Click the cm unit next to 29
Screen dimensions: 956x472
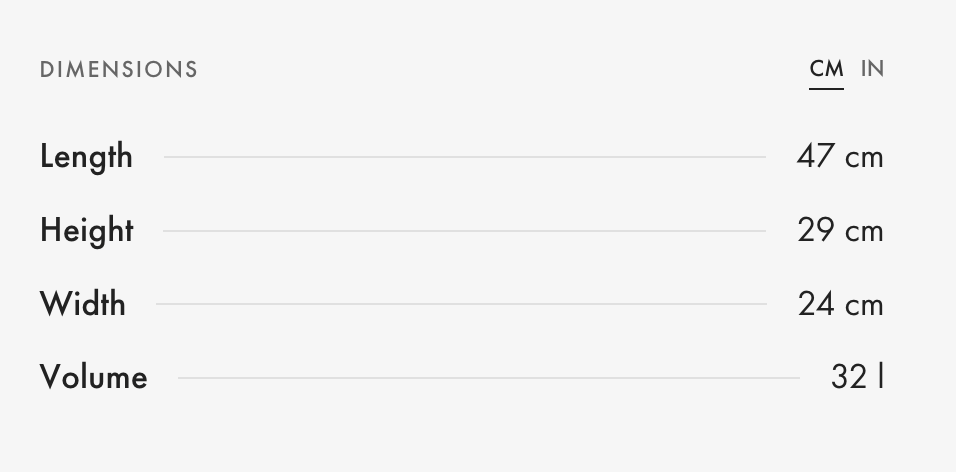click(x=864, y=232)
